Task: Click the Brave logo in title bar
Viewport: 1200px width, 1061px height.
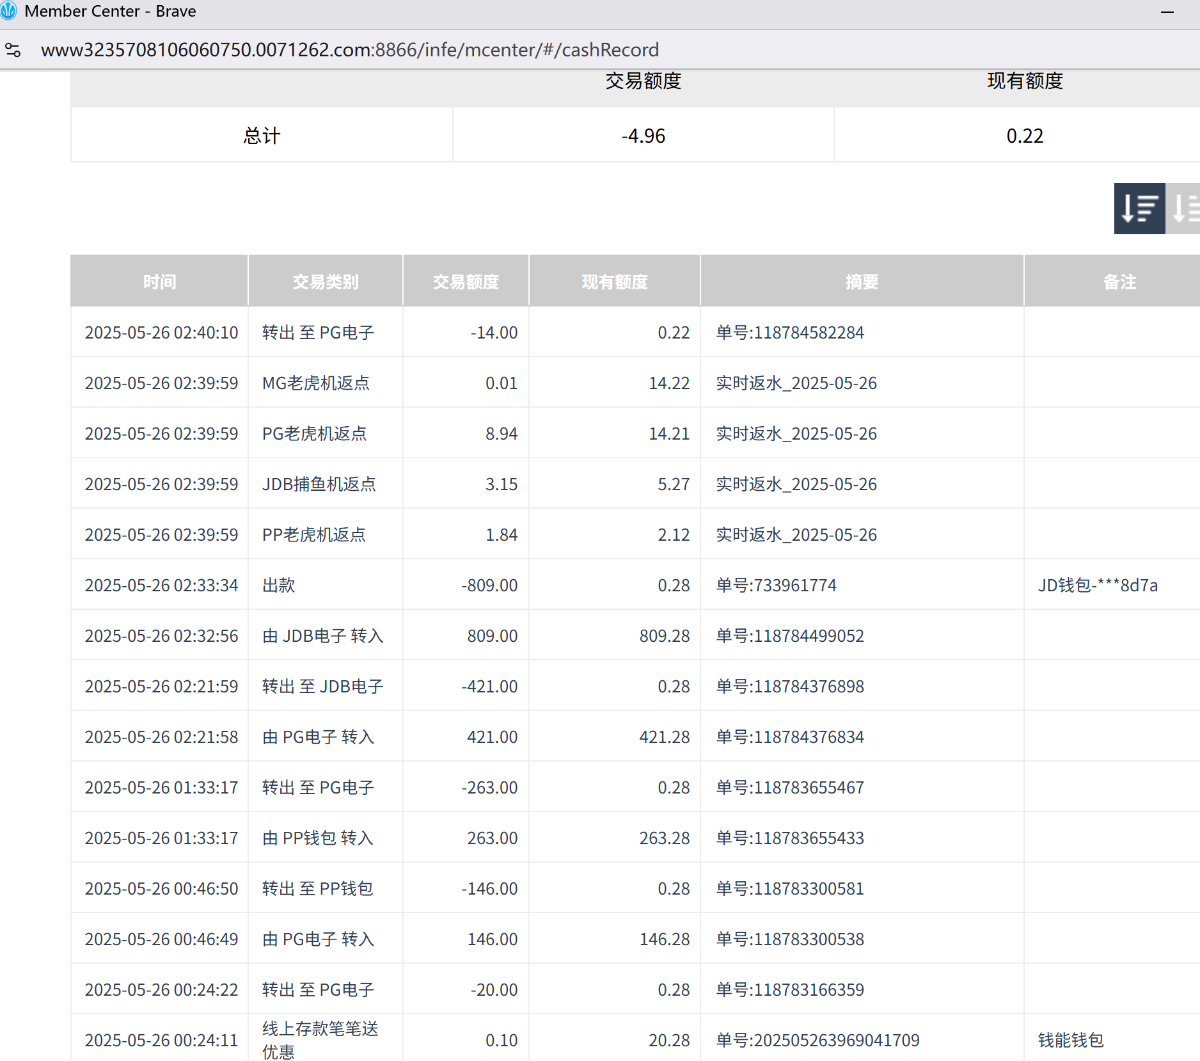Action: tap(10, 12)
